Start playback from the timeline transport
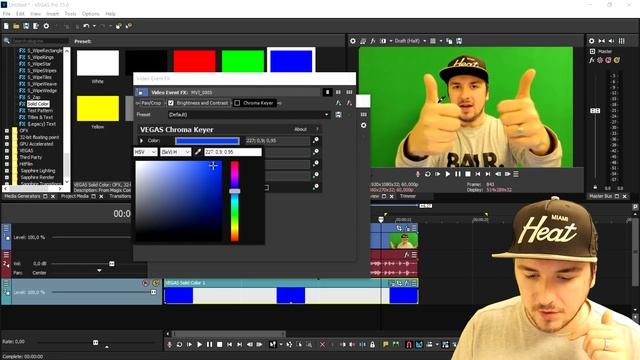The image size is (640, 360). pyautogui.click(x=200, y=344)
